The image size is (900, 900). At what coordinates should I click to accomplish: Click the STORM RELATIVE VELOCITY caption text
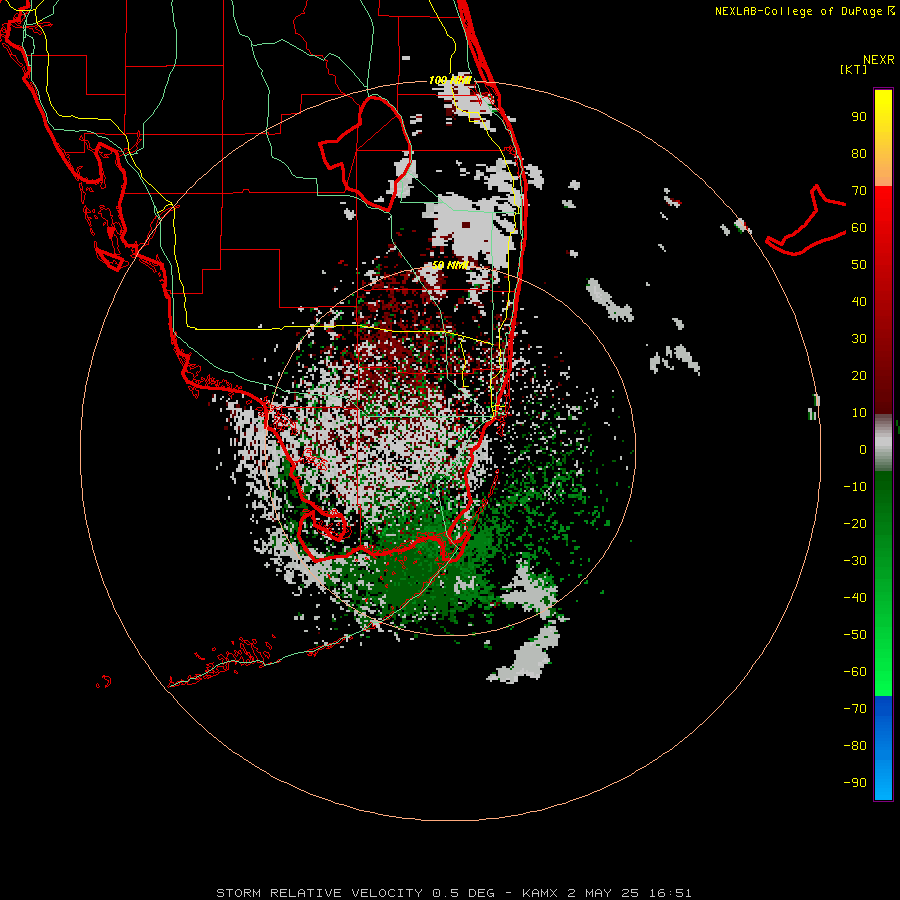[319, 893]
